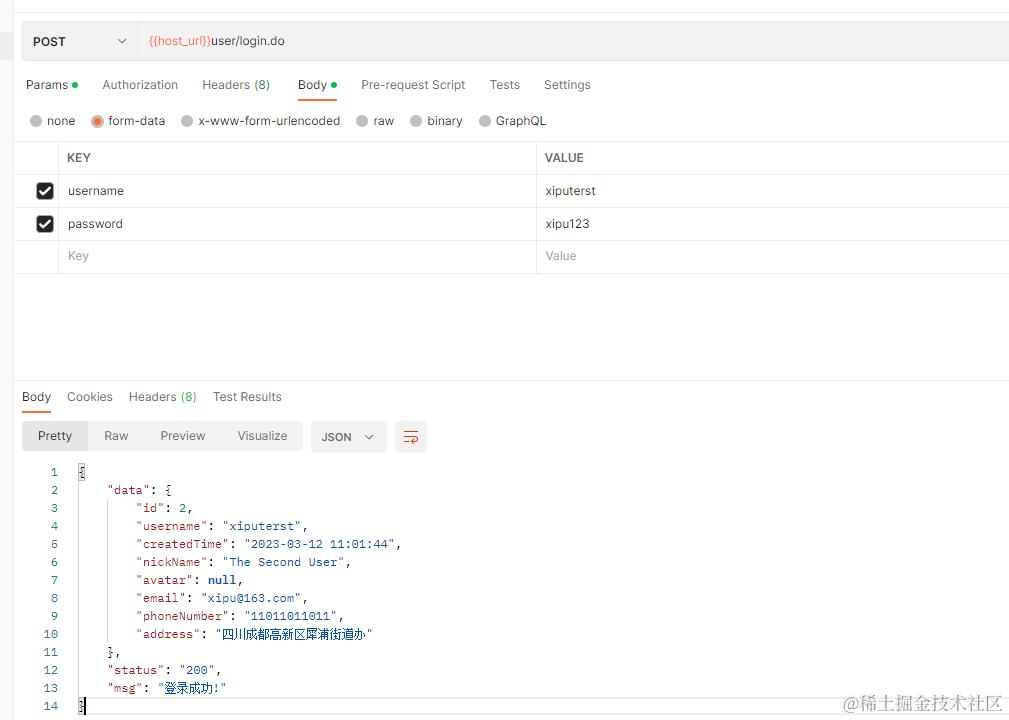Click the "email" line in response
This screenshot has width=1009, height=720.
pyautogui.click(x=222, y=598)
